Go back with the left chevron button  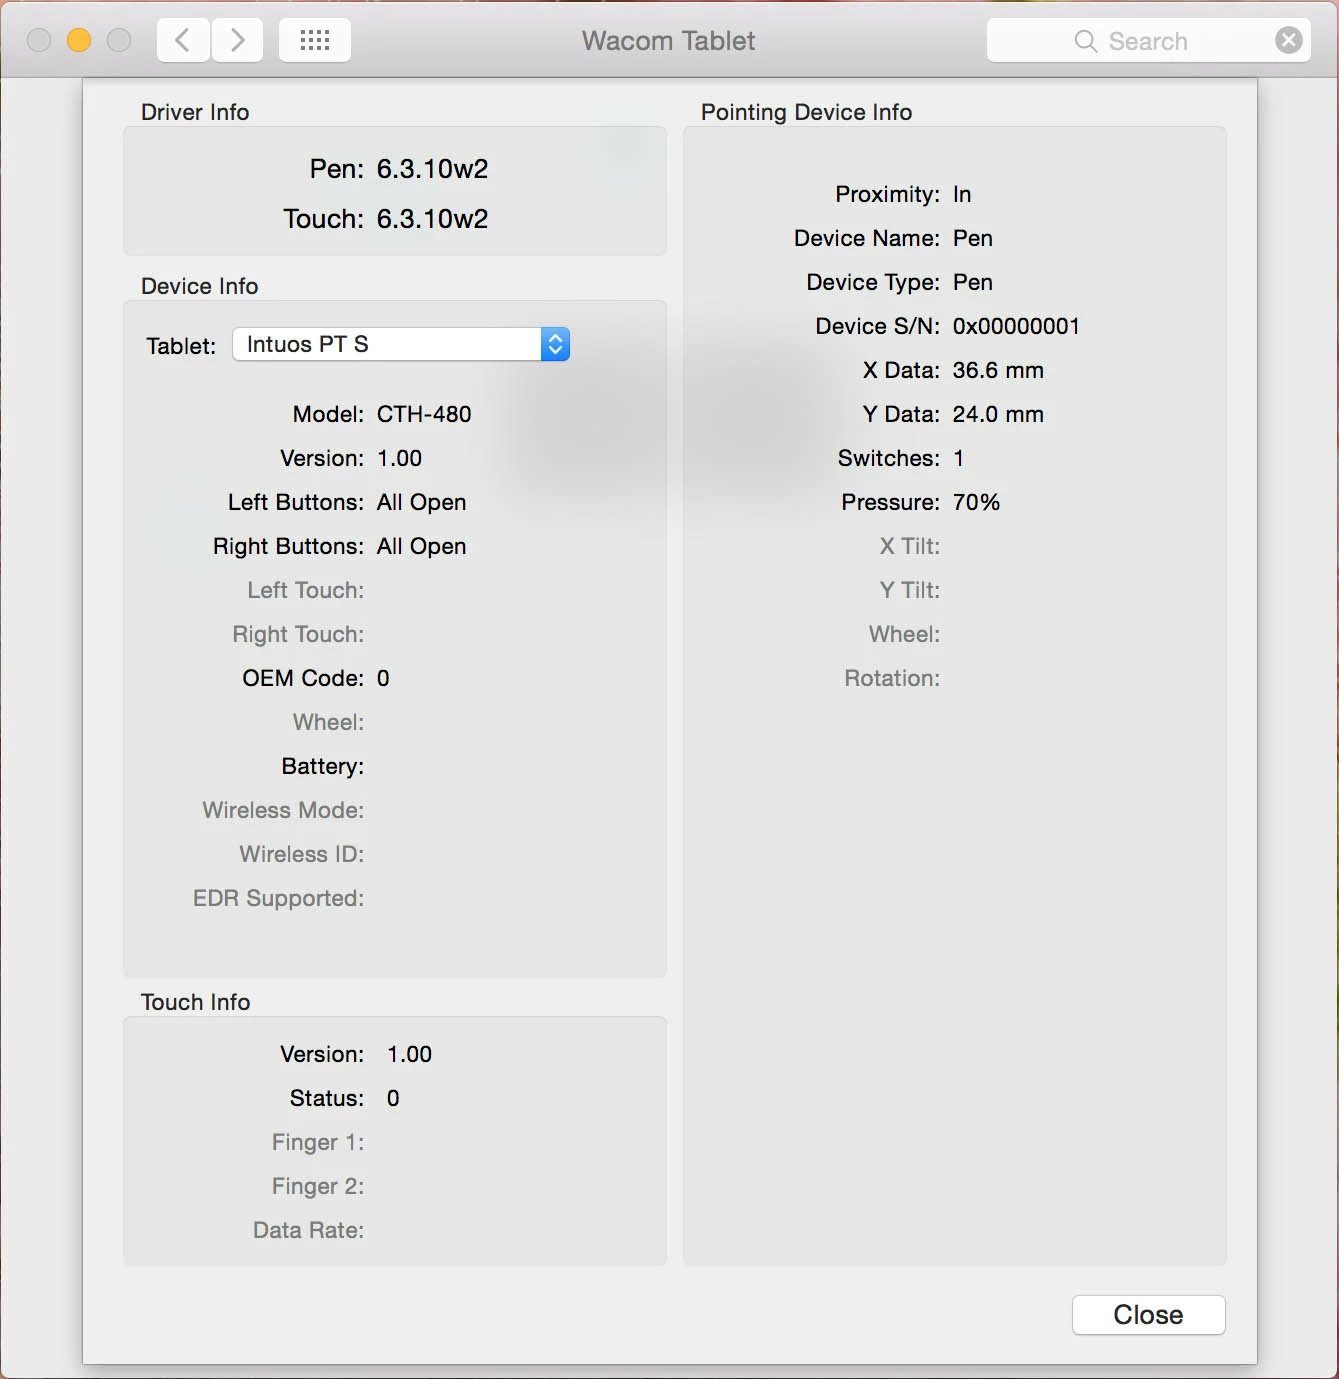[183, 40]
